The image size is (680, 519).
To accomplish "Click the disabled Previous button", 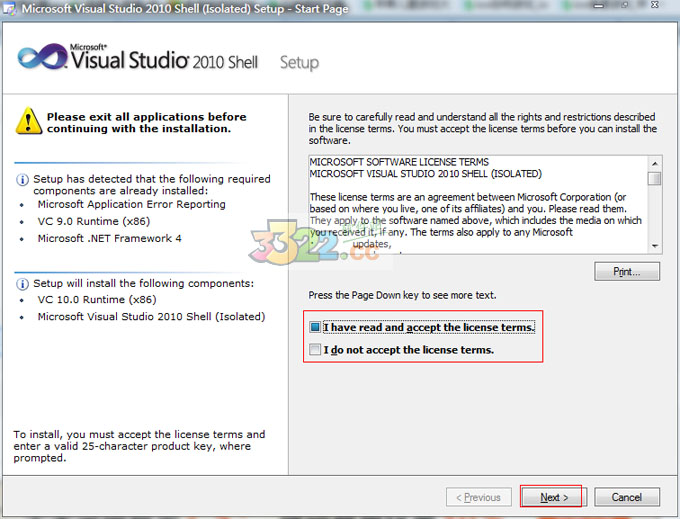I will [x=478, y=497].
